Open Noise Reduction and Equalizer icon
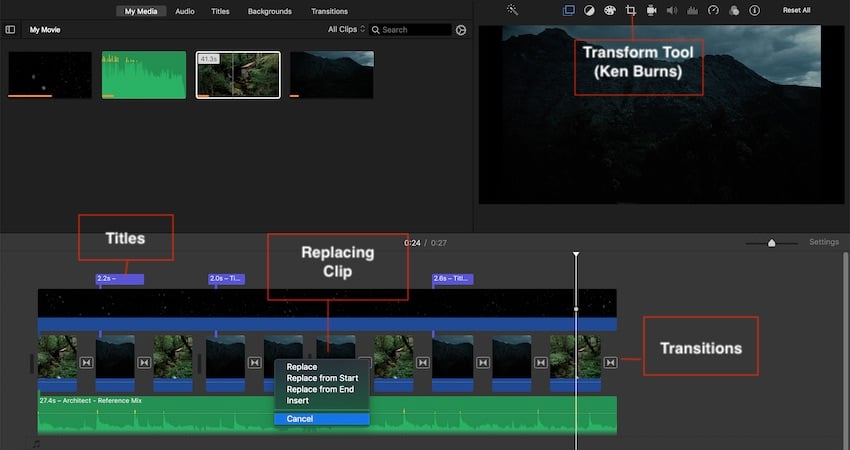 coord(692,10)
